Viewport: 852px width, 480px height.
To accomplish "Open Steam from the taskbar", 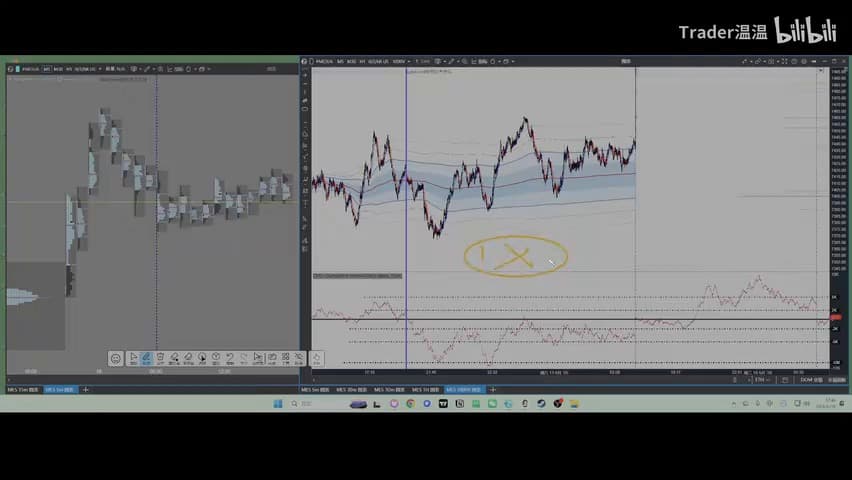I will click(541, 403).
